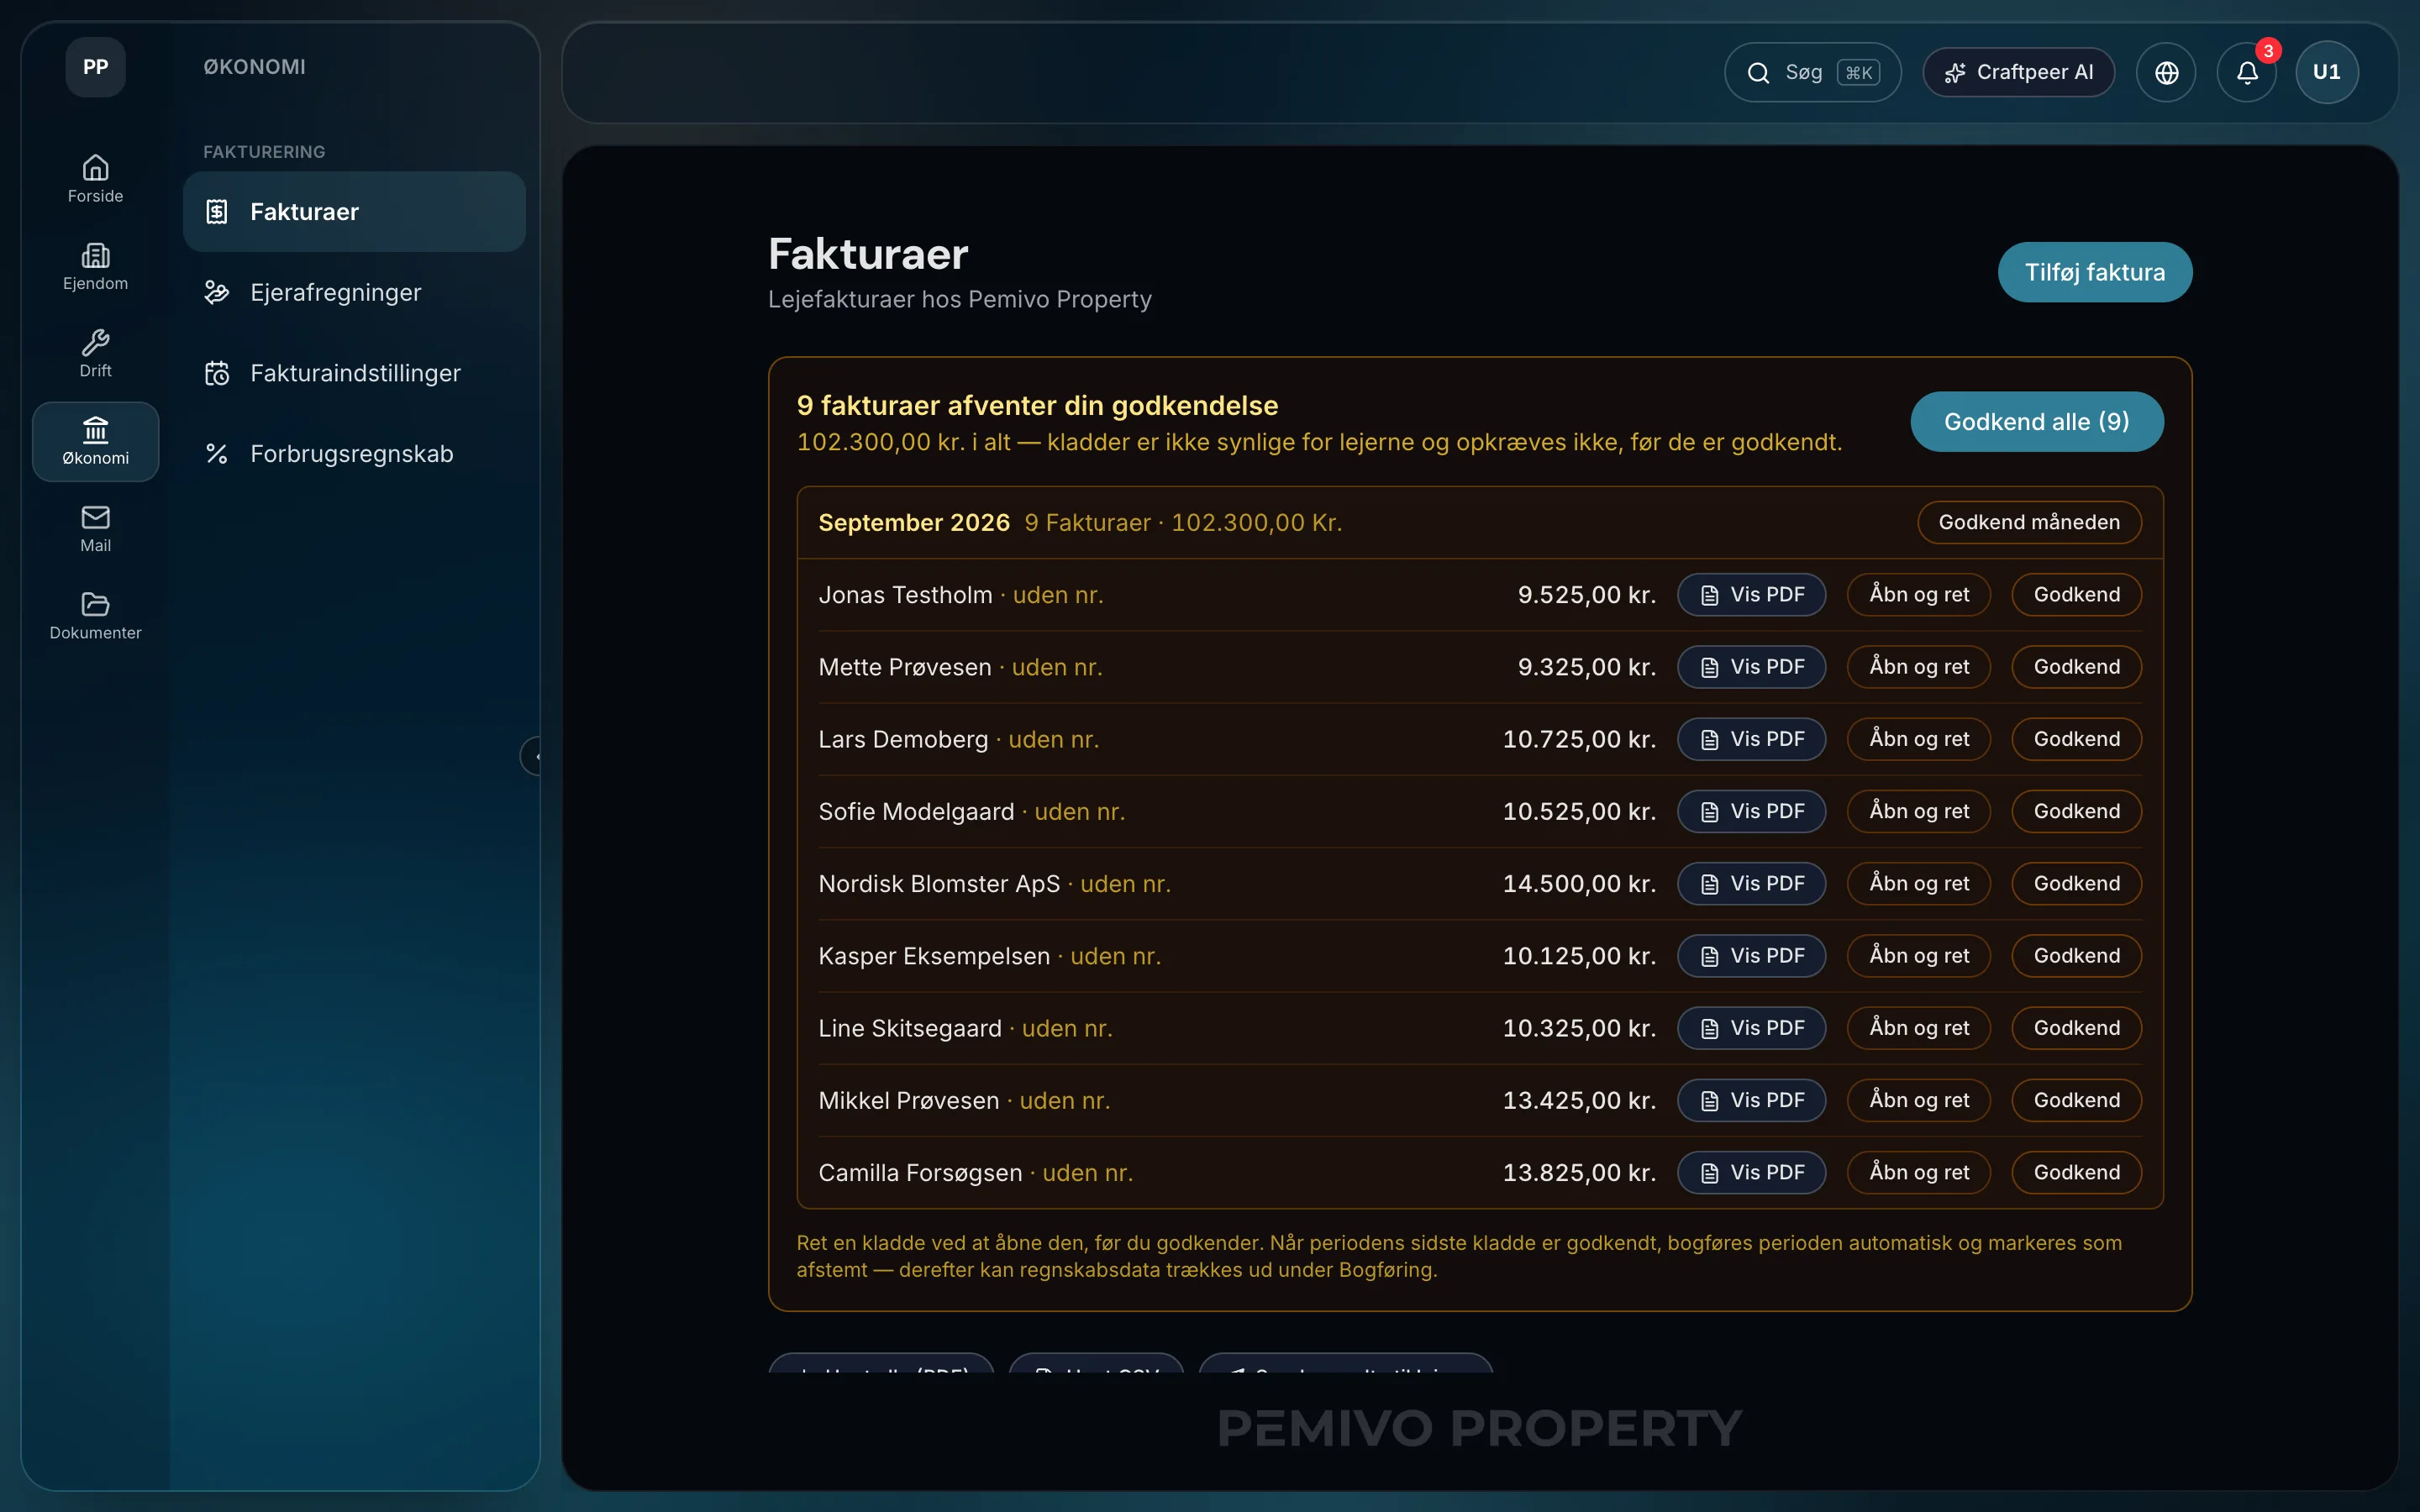Click Åbn og ret for Lars Demoberg
The image size is (2420, 1512).
tap(1918, 739)
